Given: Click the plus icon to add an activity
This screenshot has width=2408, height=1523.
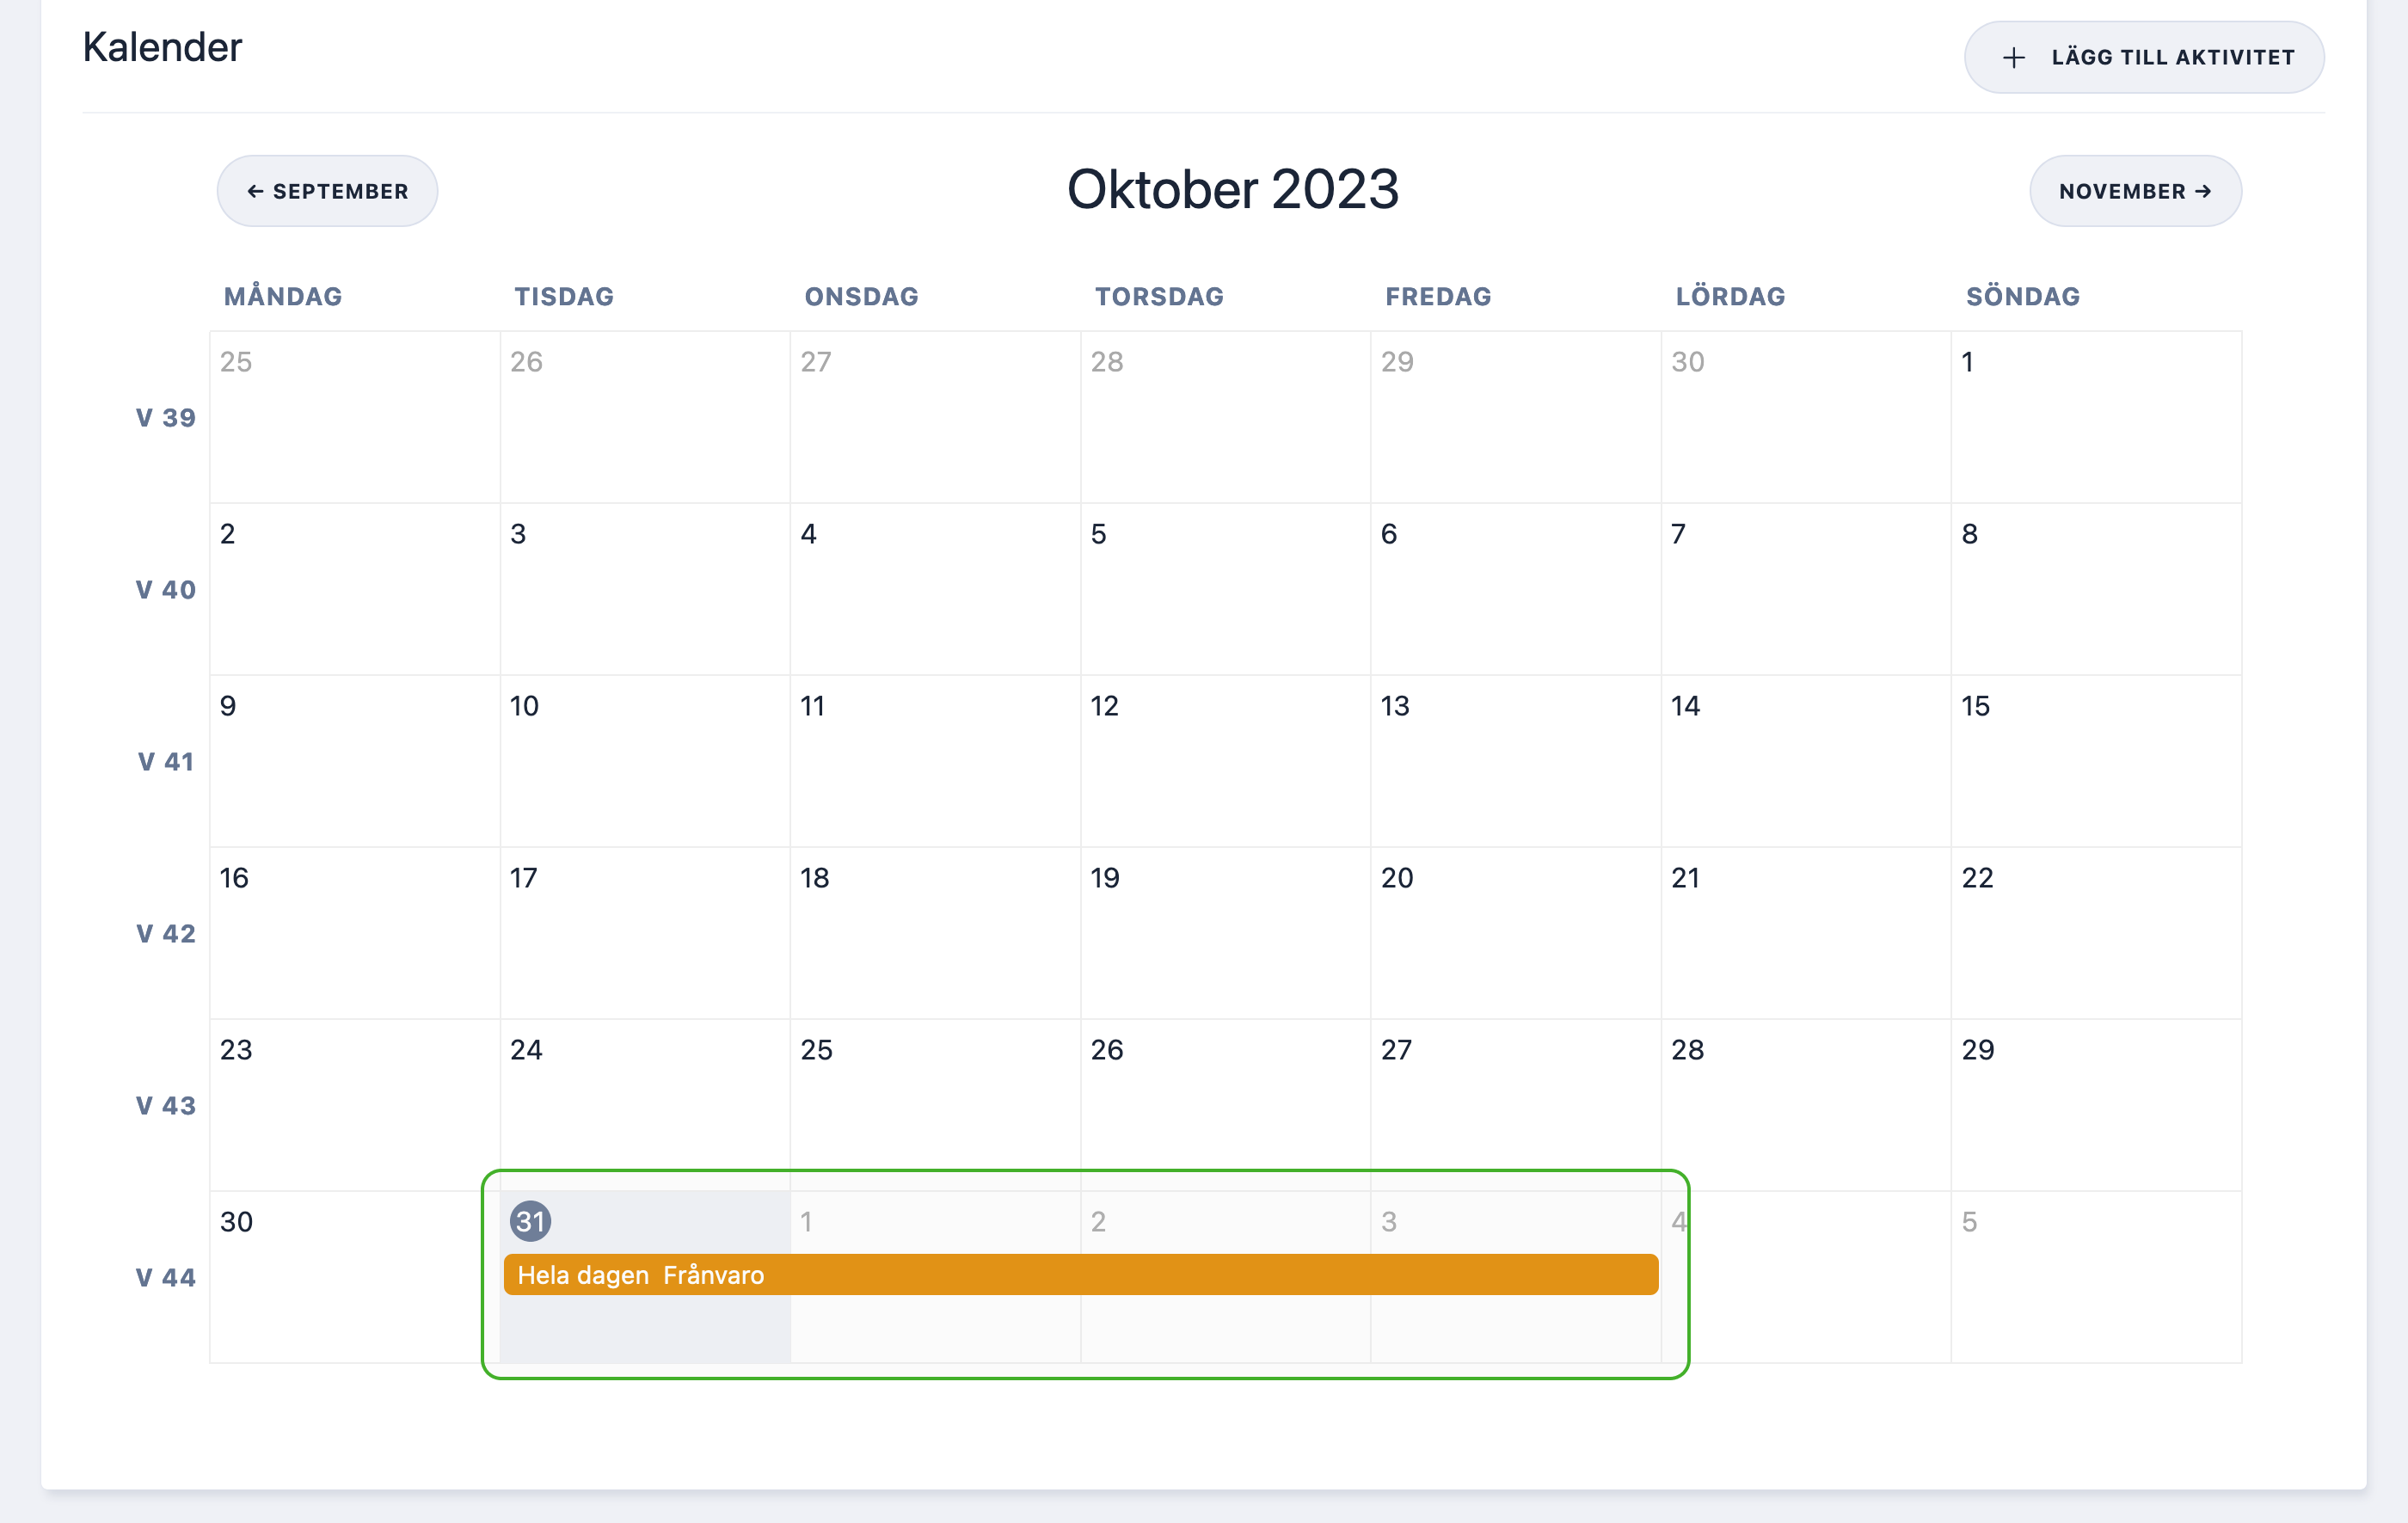Looking at the screenshot, I should tap(2013, 58).
